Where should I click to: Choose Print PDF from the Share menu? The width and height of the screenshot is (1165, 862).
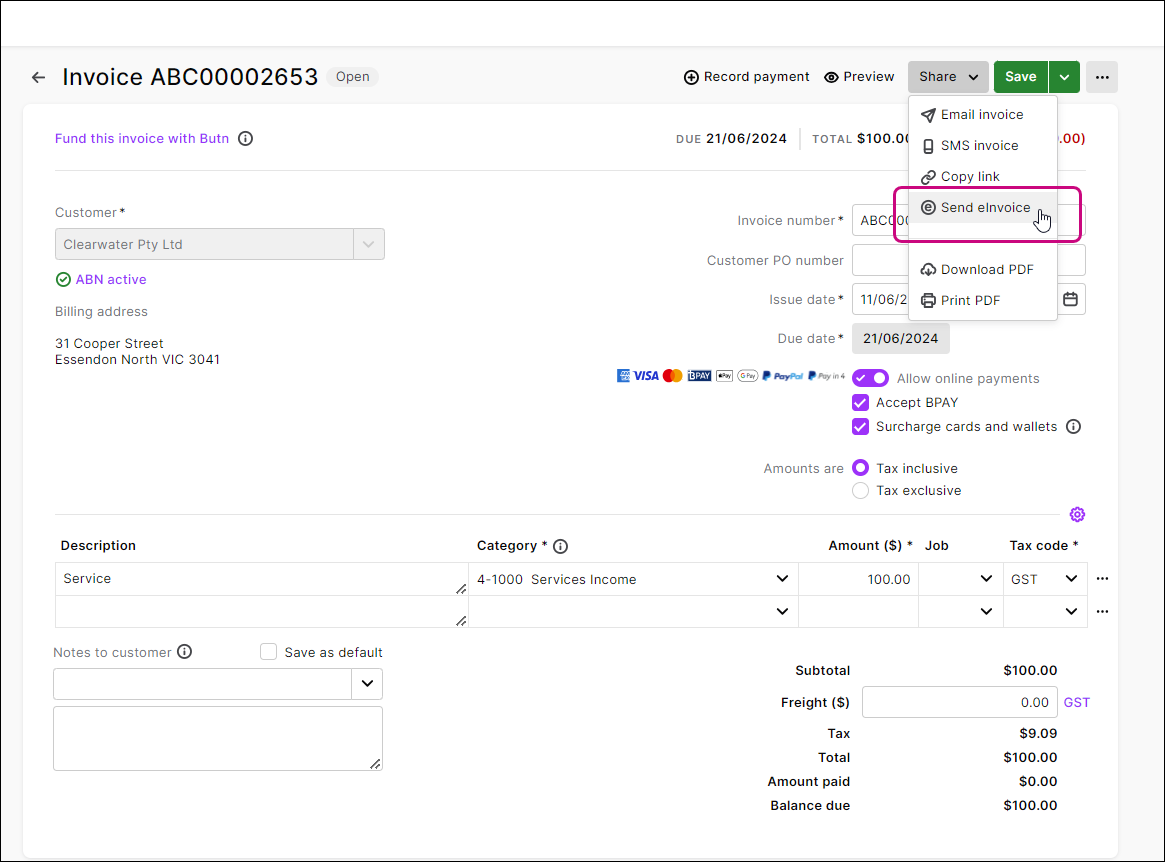tap(959, 300)
